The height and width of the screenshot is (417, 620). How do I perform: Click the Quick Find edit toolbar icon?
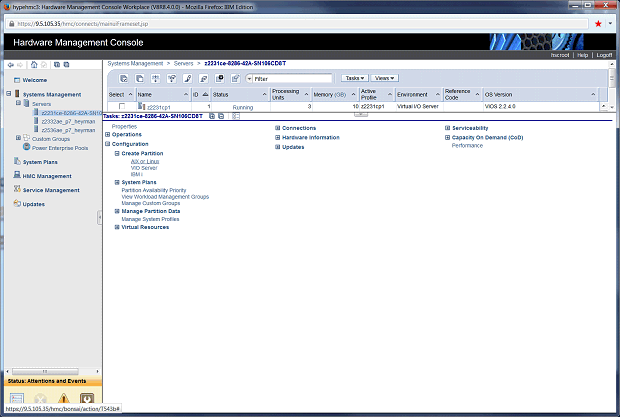[236, 79]
